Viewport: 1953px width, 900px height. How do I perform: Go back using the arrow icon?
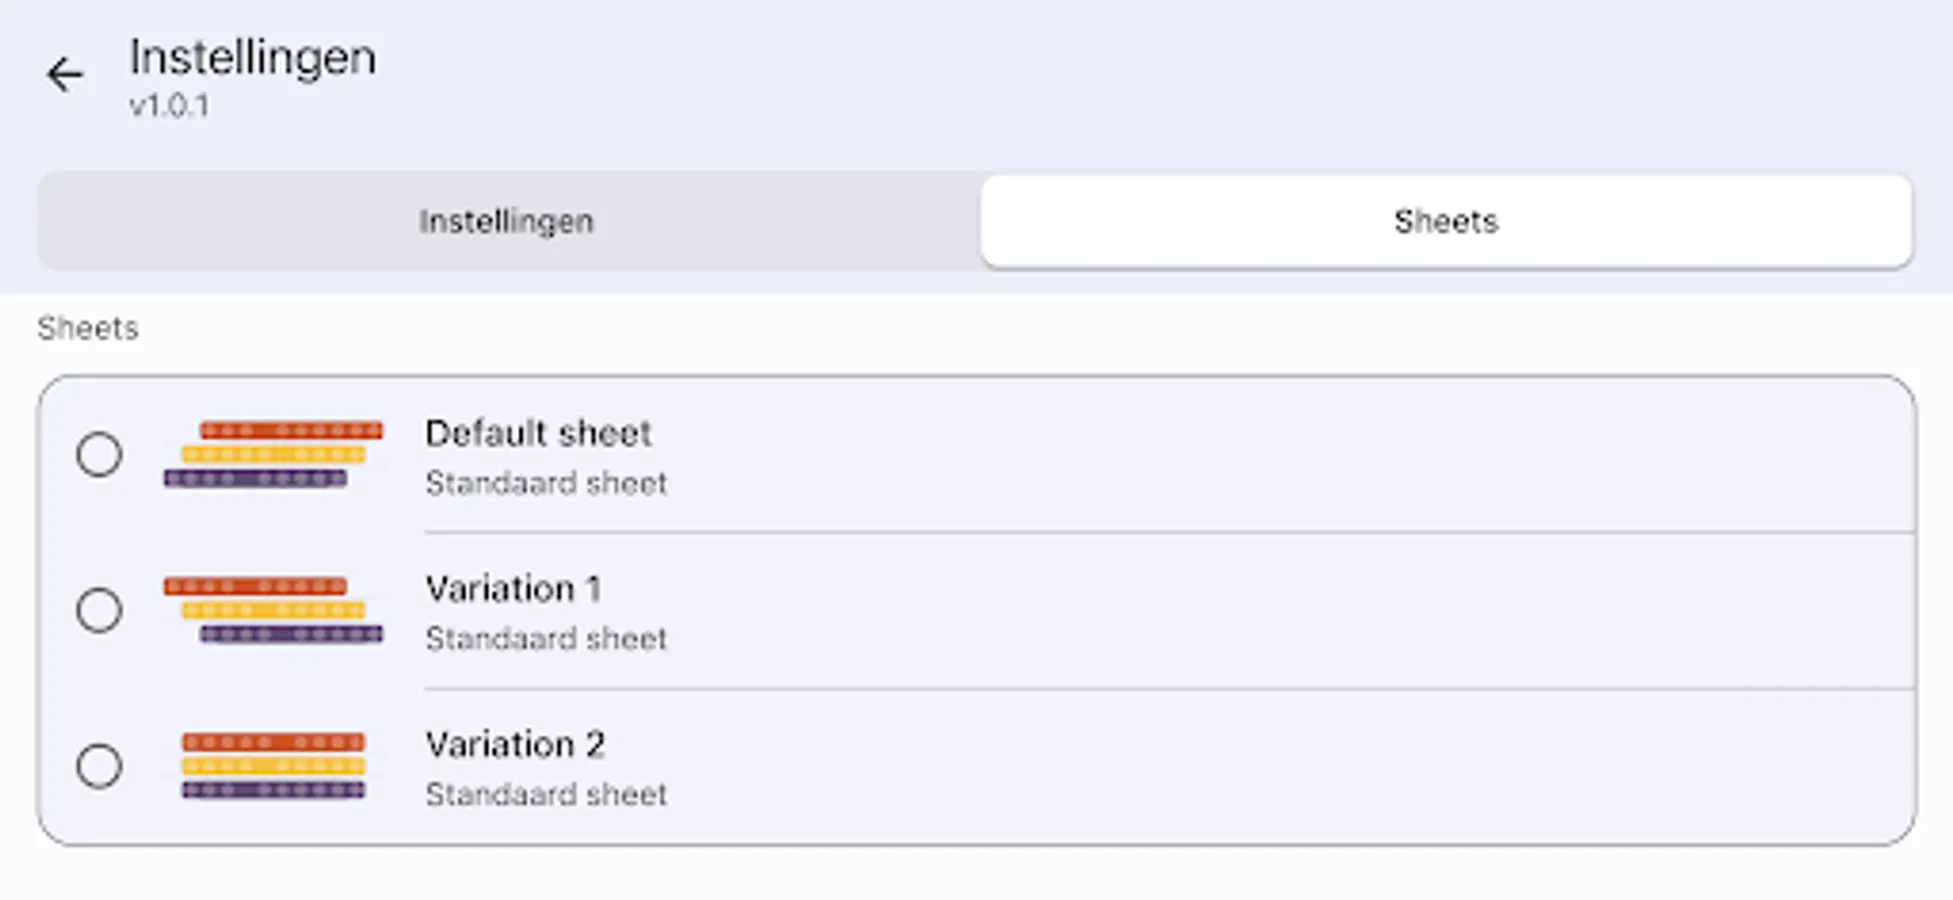pyautogui.click(x=65, y=75)
